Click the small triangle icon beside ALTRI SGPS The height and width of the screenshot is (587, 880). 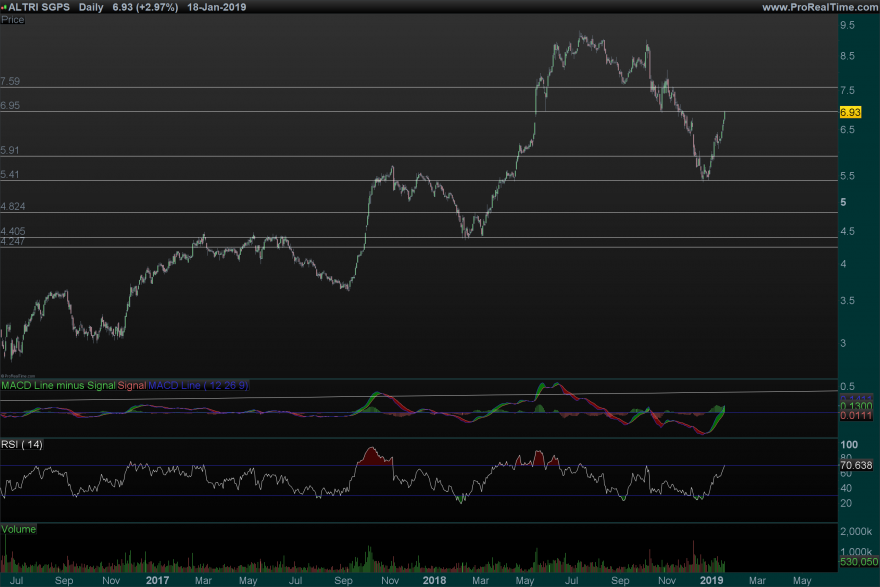[4, 7]
